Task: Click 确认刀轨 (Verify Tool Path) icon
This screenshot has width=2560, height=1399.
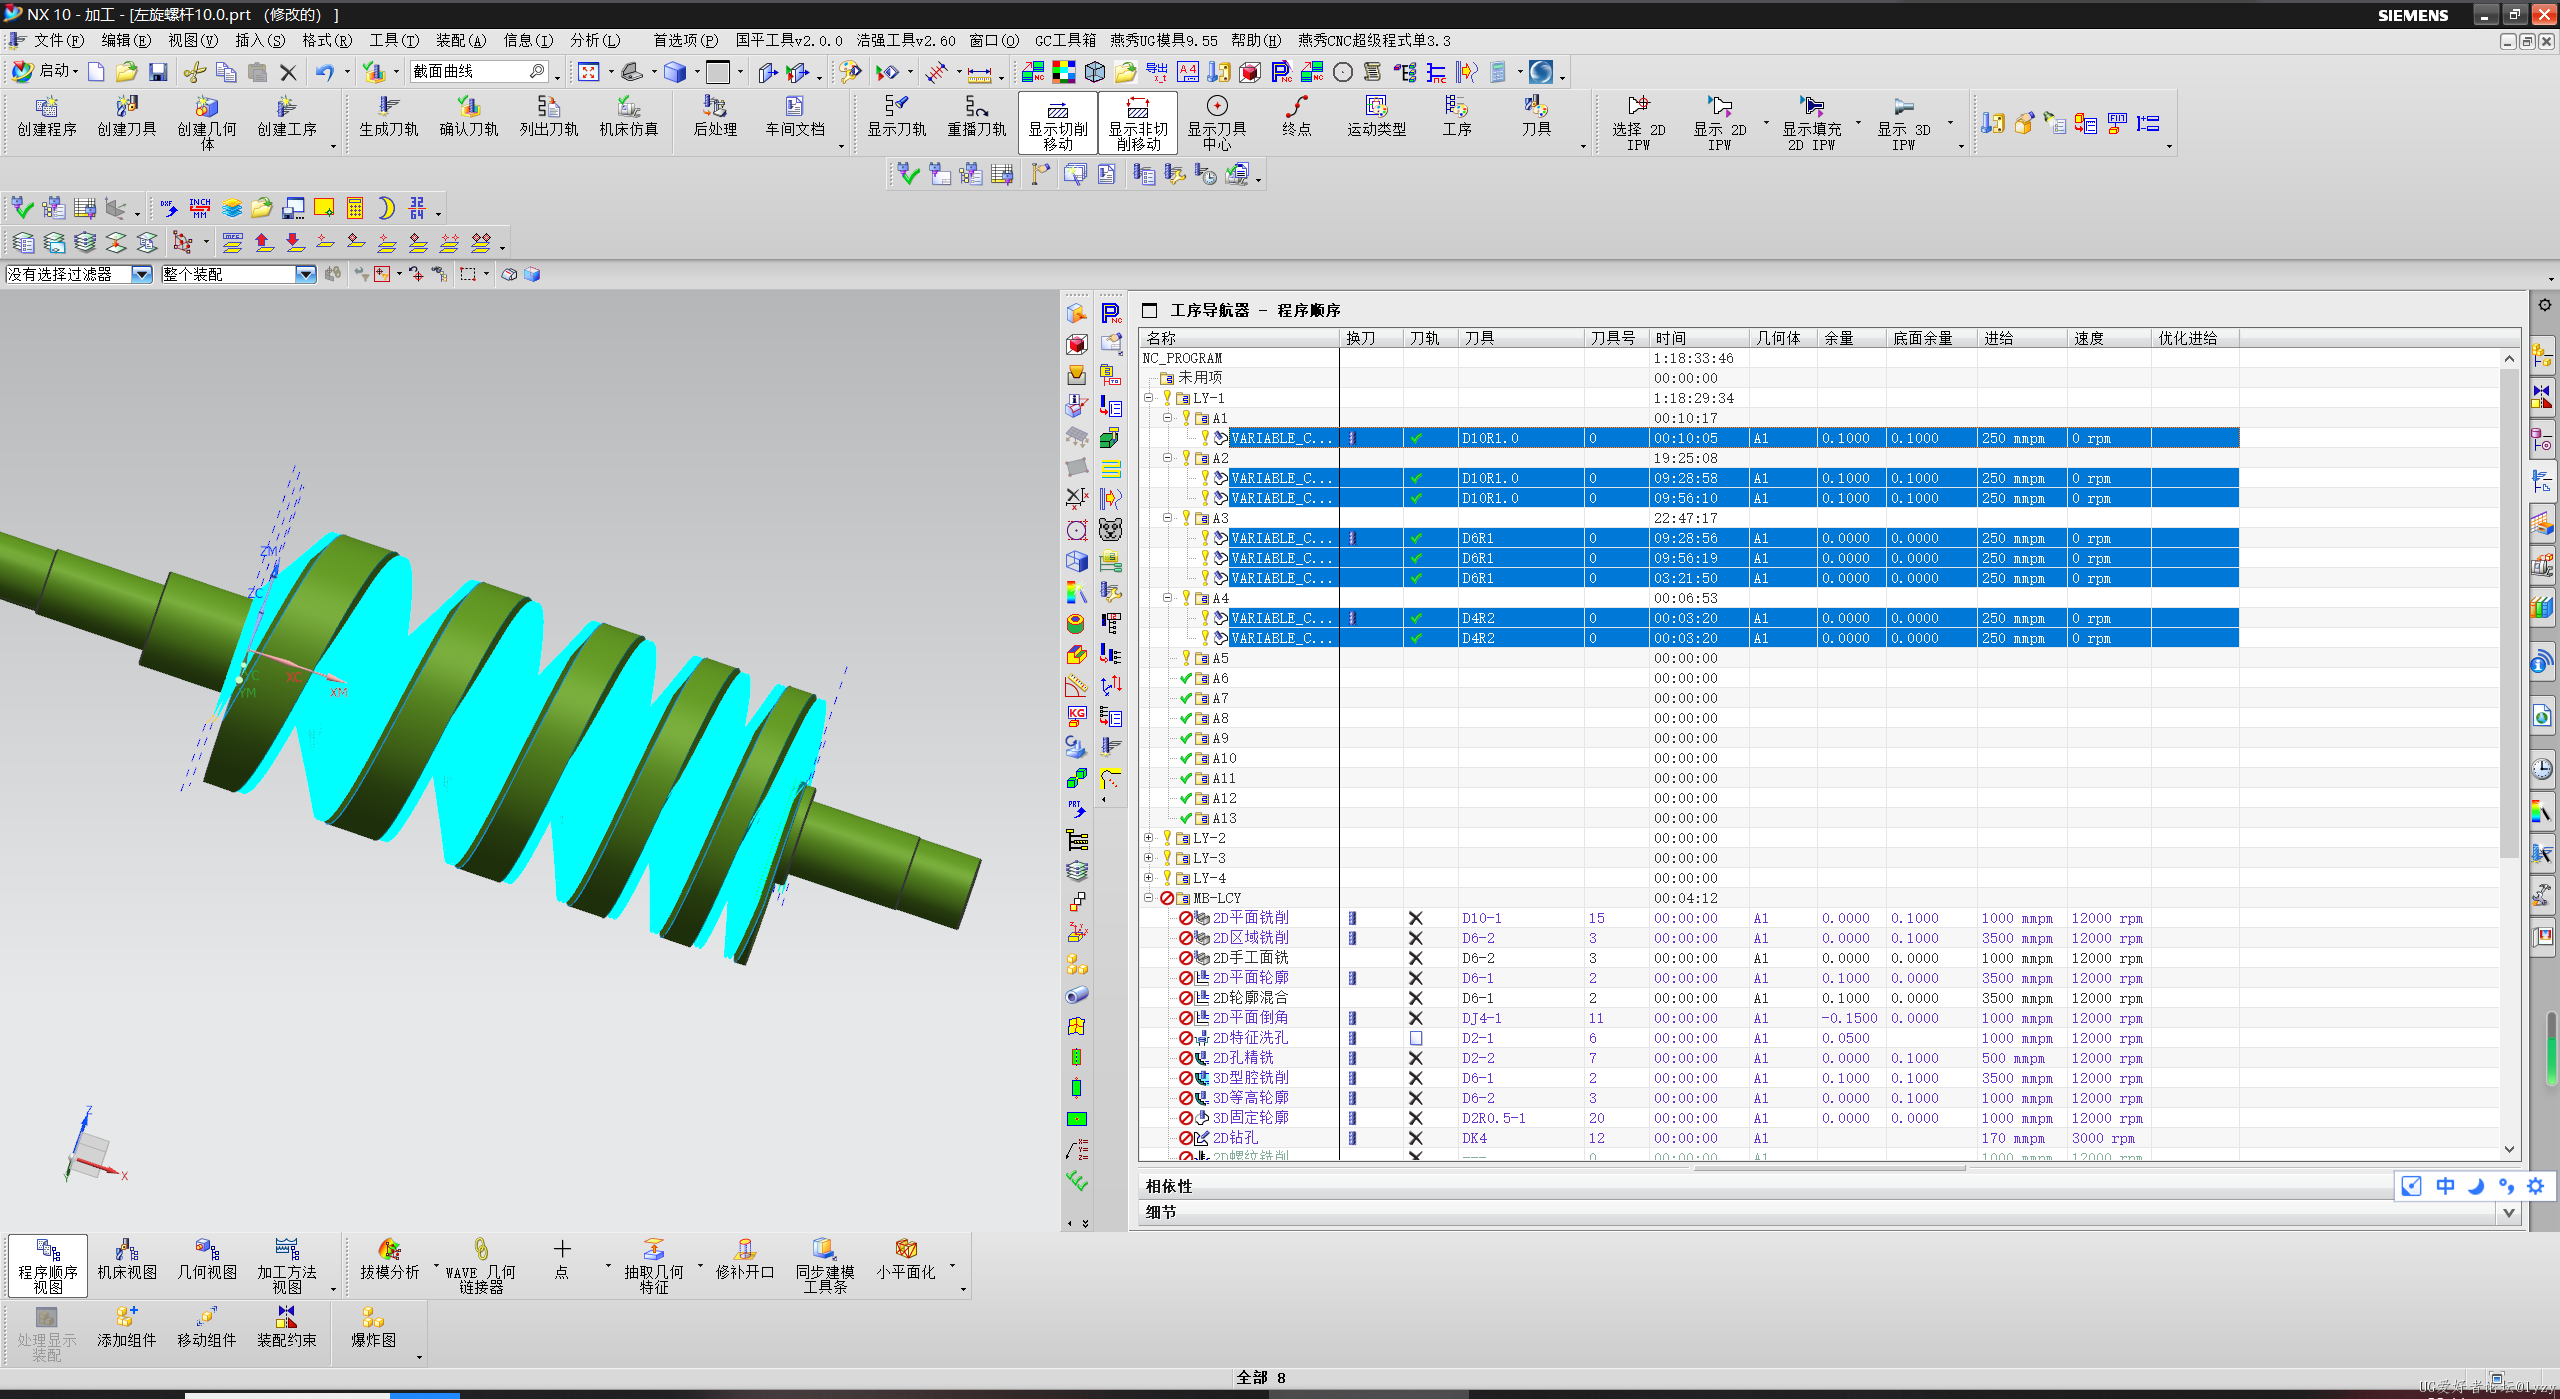Action: point(469,117)
